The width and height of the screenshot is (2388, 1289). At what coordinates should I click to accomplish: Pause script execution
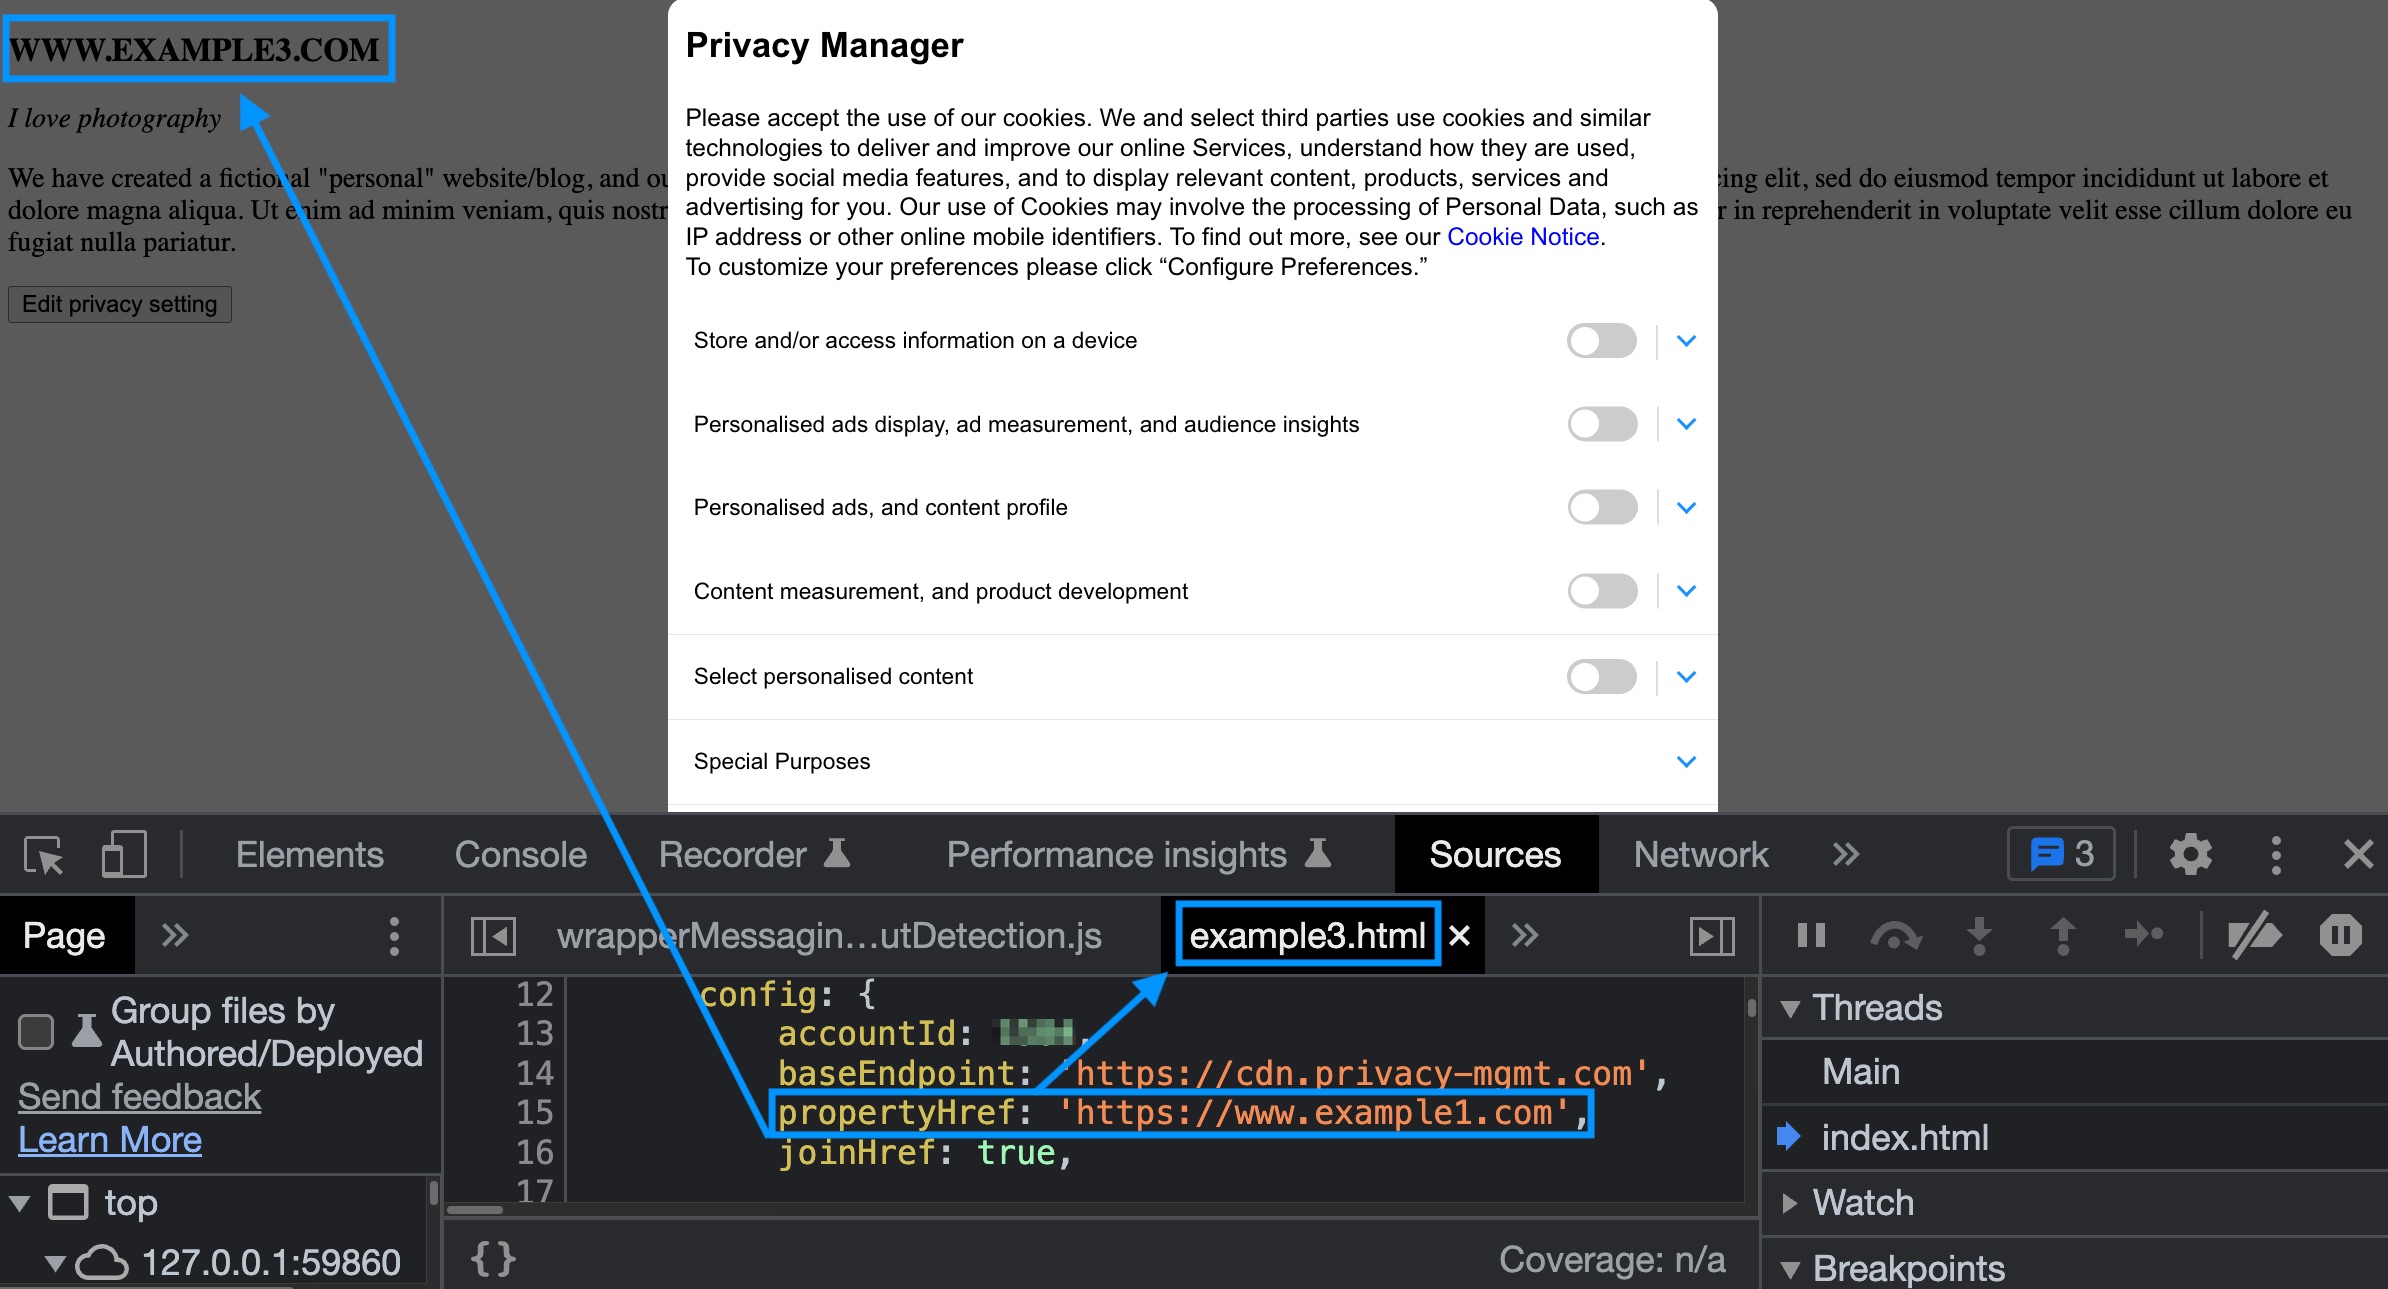pos(1811,936)
